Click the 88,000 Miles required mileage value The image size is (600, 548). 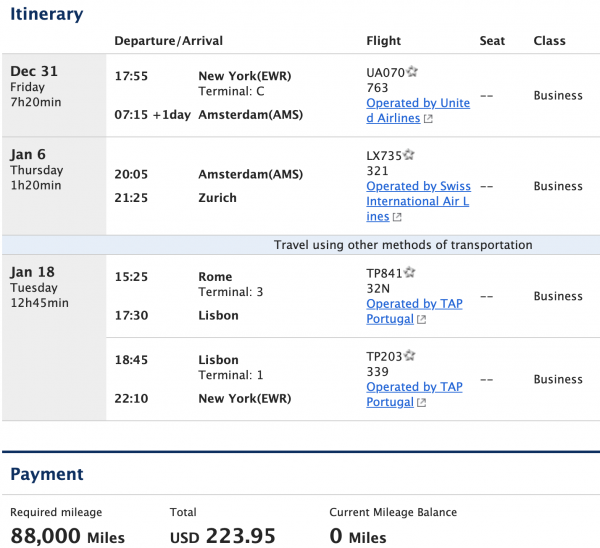tap(67, 537)
